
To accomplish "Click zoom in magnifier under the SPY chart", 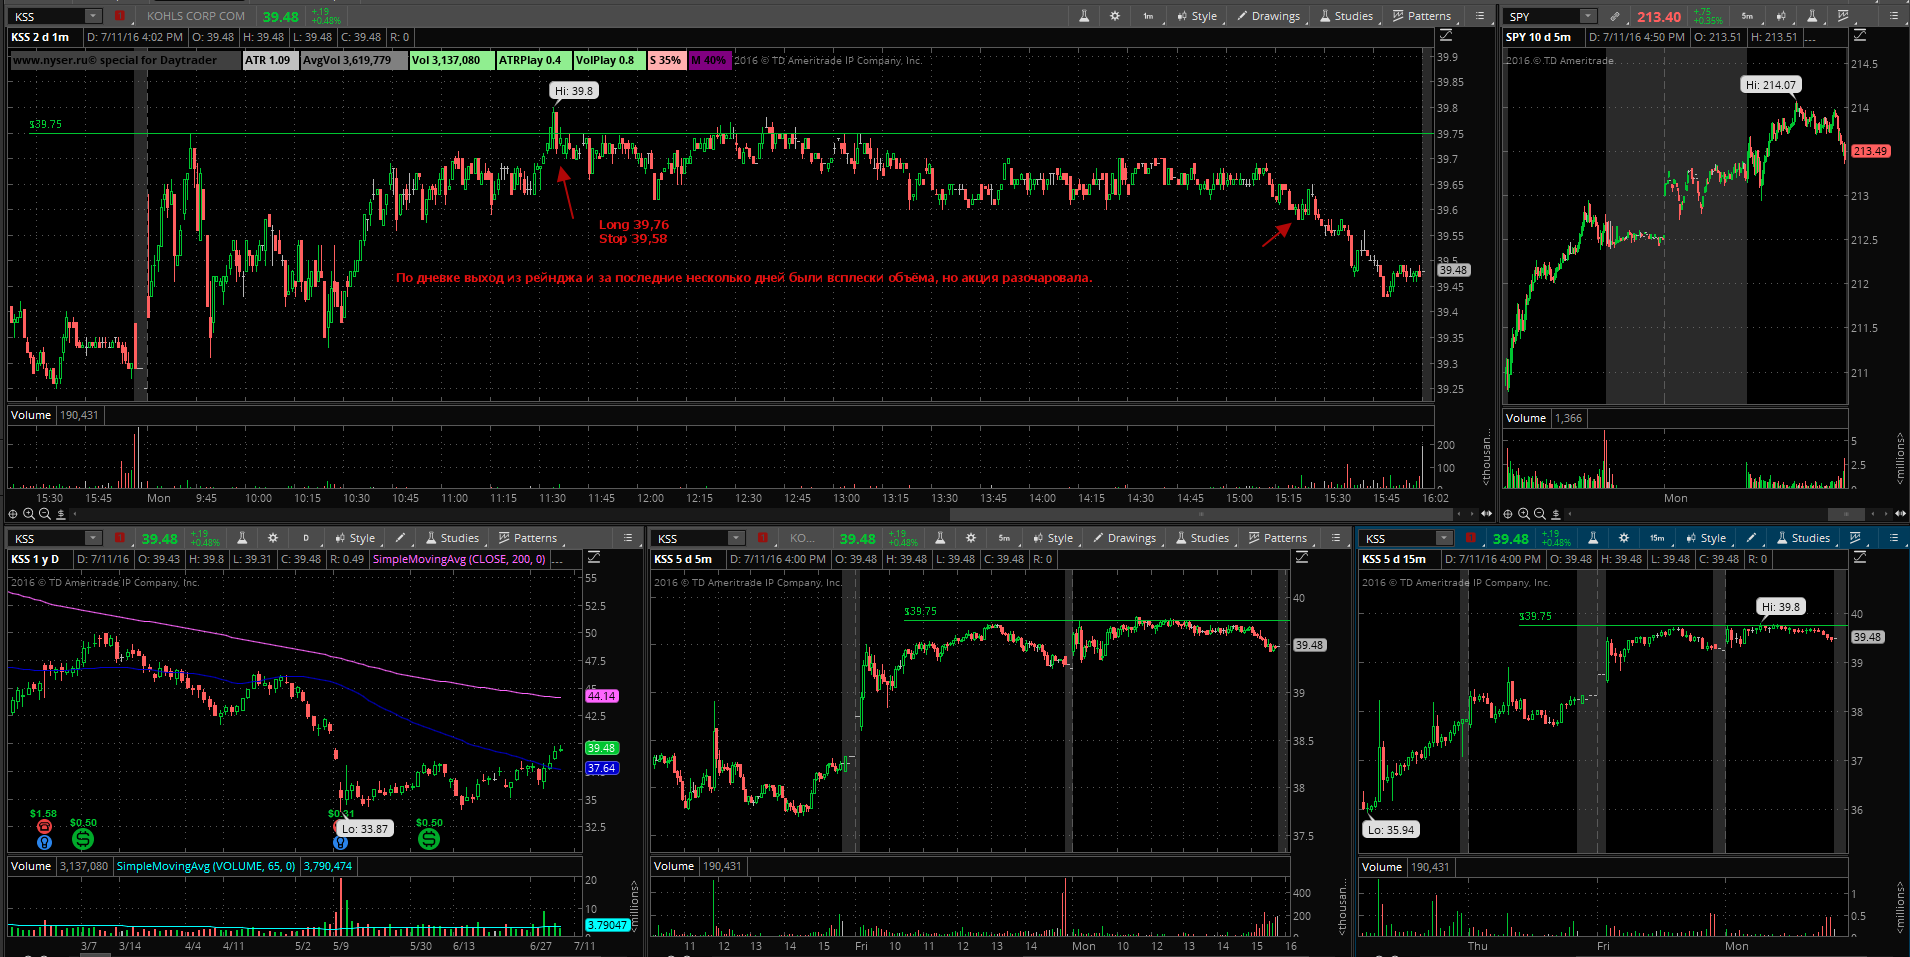I will pos(1523,513).
